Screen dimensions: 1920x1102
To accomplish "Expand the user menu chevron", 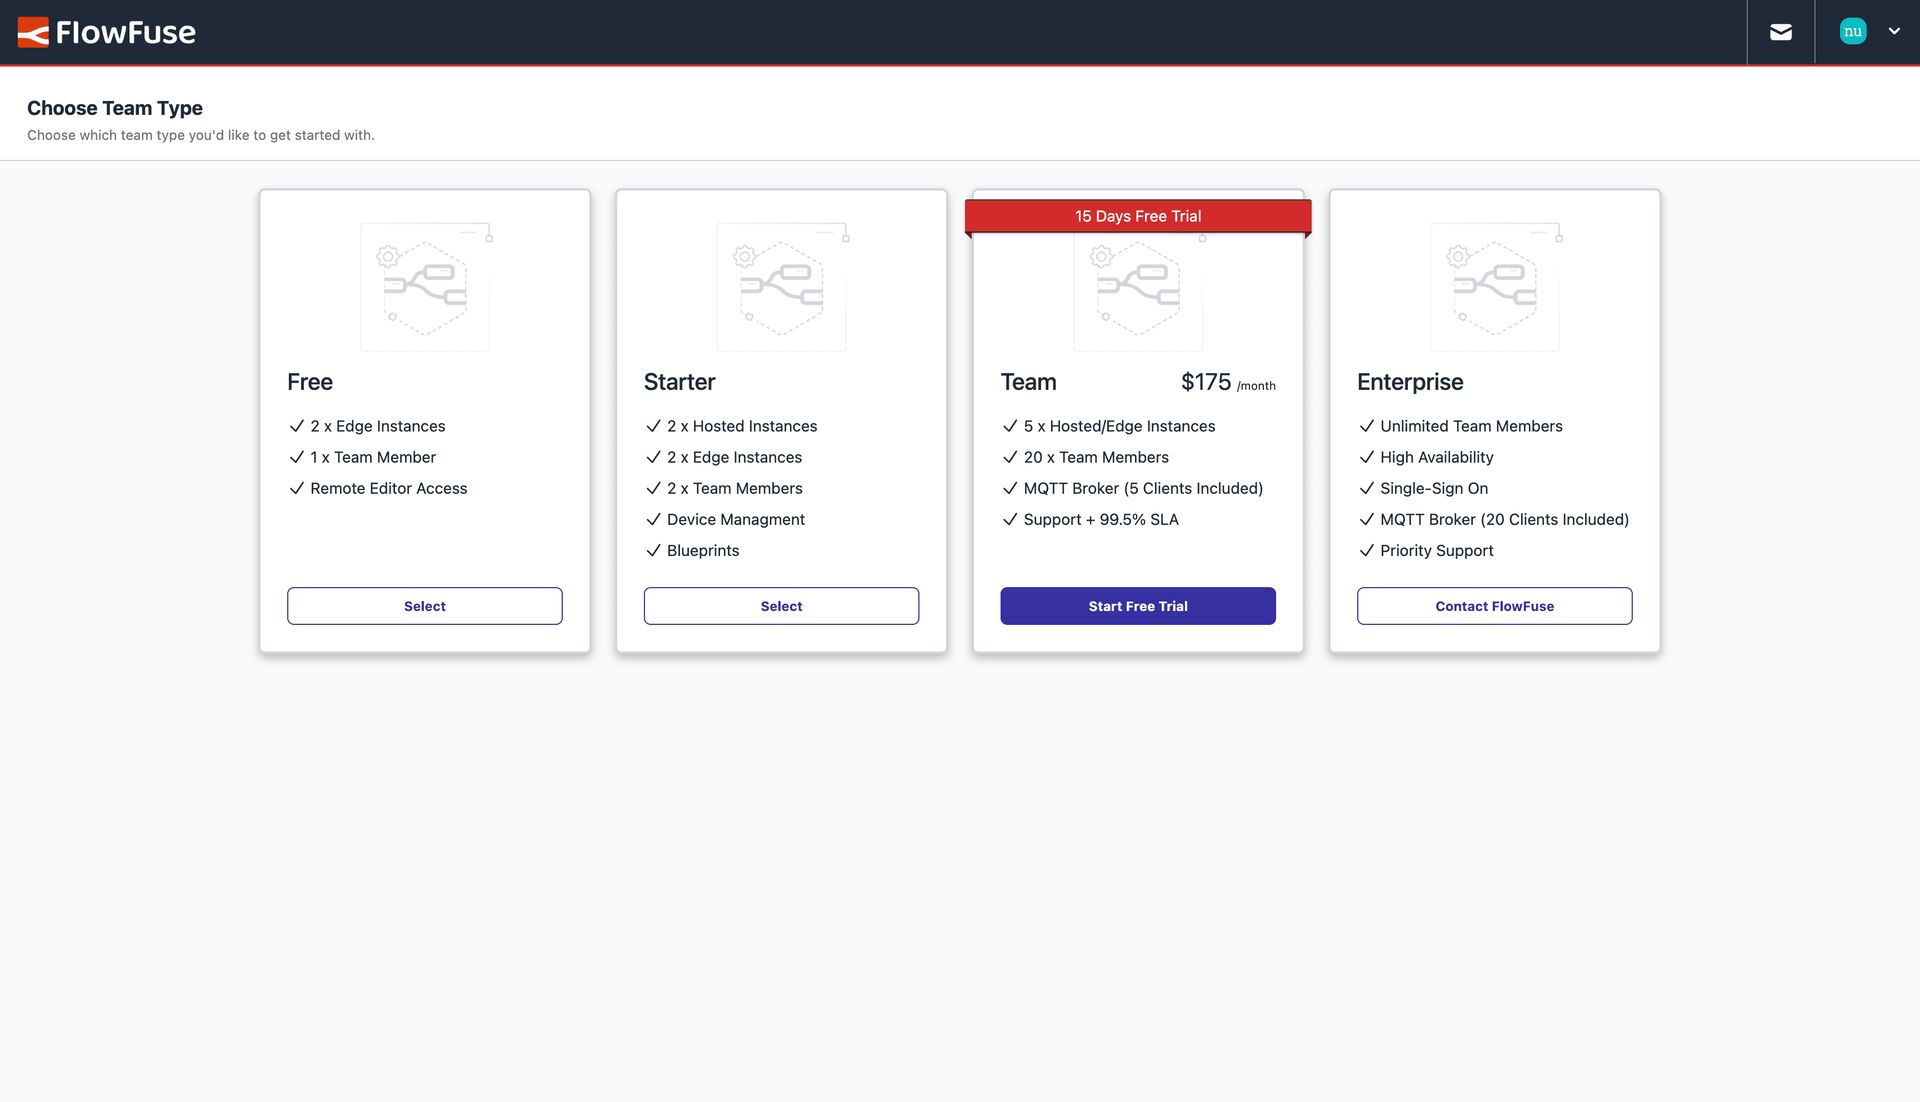I will (x=1894, y=32).
